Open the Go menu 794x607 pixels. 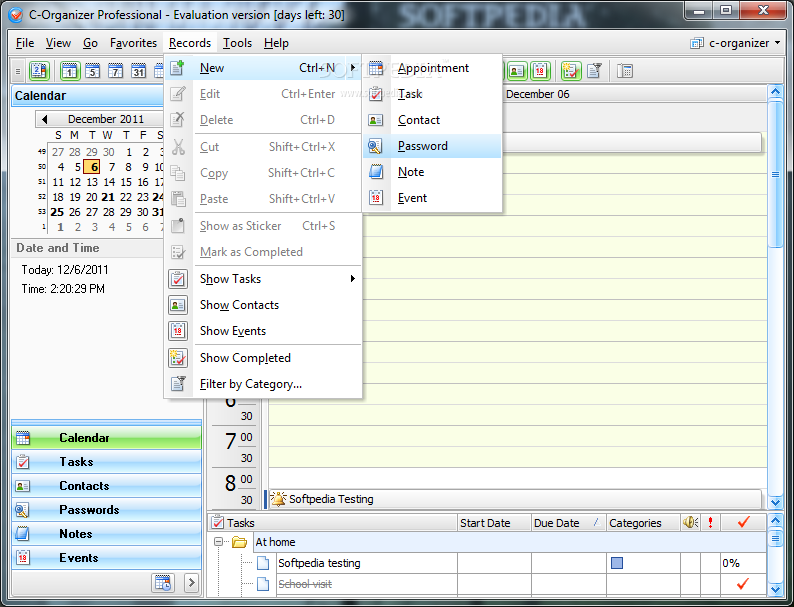90,43
